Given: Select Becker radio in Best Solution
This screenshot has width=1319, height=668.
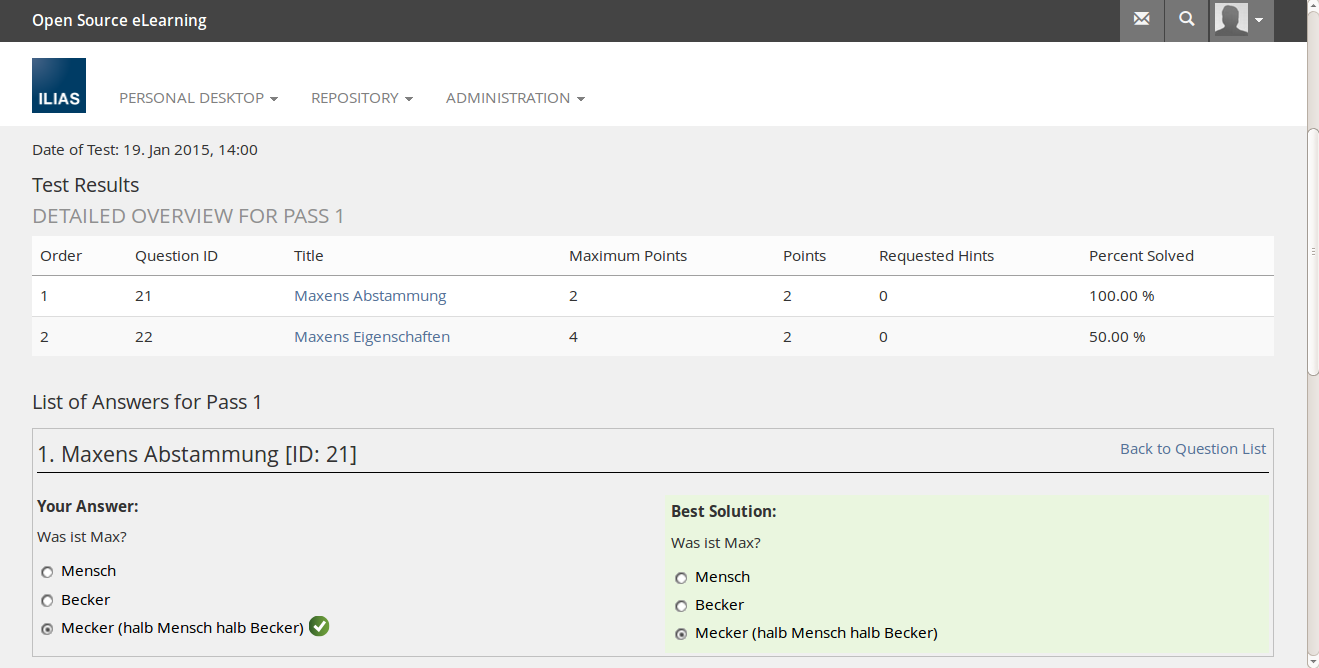Looking at the screenshot, I should pyautogui.click(x=681, y=606).
